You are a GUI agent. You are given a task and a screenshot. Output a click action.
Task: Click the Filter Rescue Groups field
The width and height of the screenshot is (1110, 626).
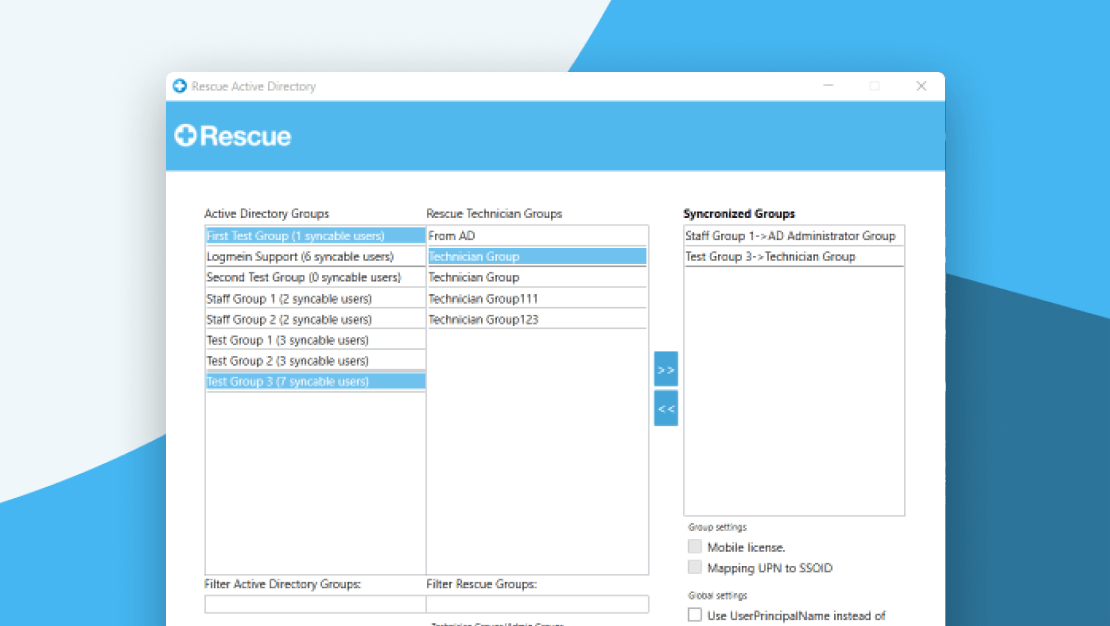pos(537,603)
